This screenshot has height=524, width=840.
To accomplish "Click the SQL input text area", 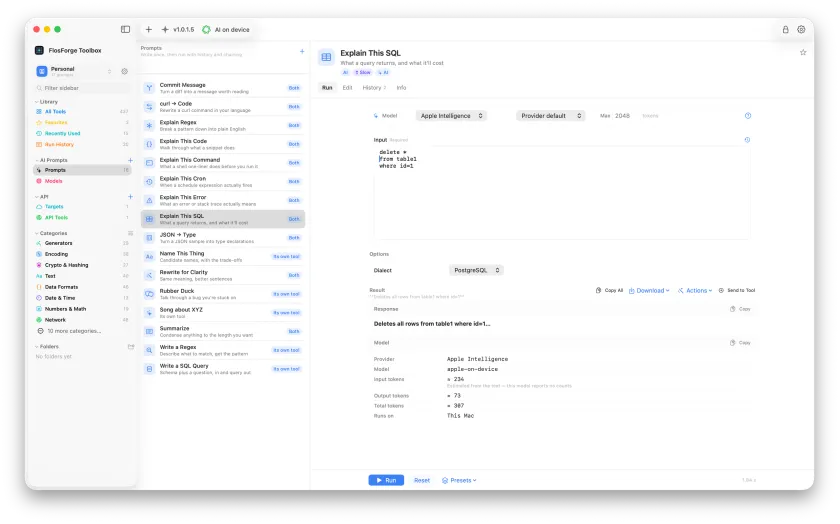I will pos(562,192).
